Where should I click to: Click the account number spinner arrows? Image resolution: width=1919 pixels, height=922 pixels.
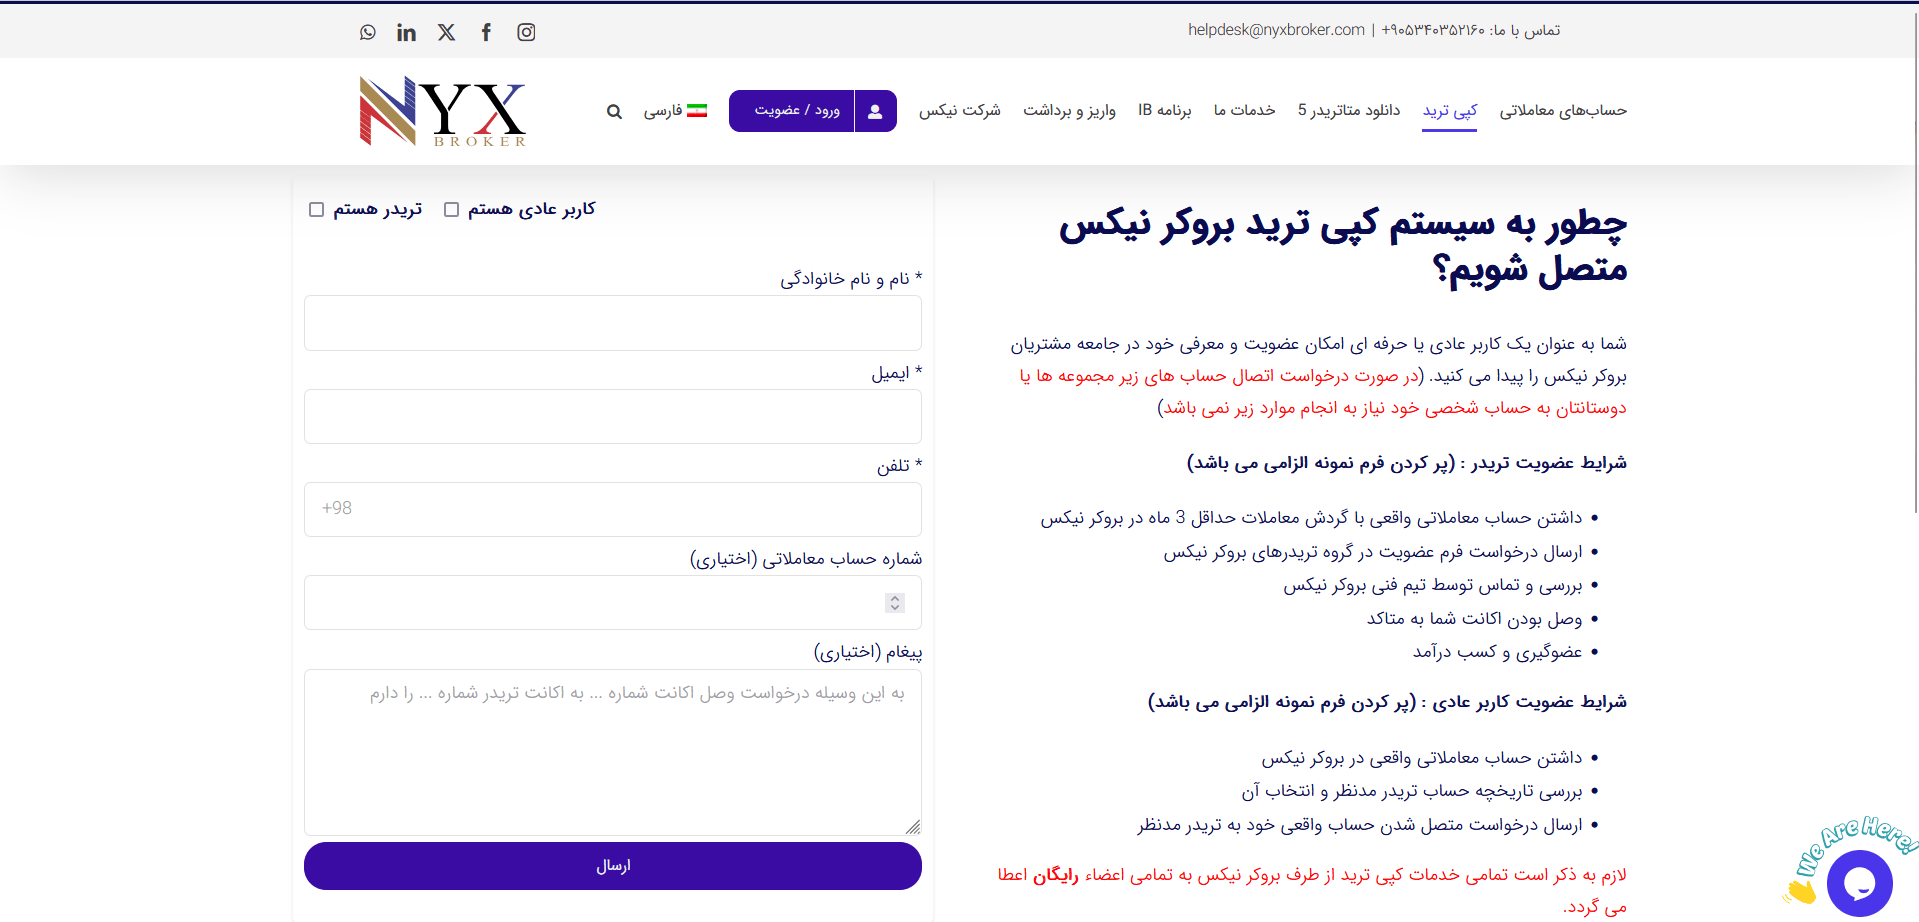[x=895, y=602]
